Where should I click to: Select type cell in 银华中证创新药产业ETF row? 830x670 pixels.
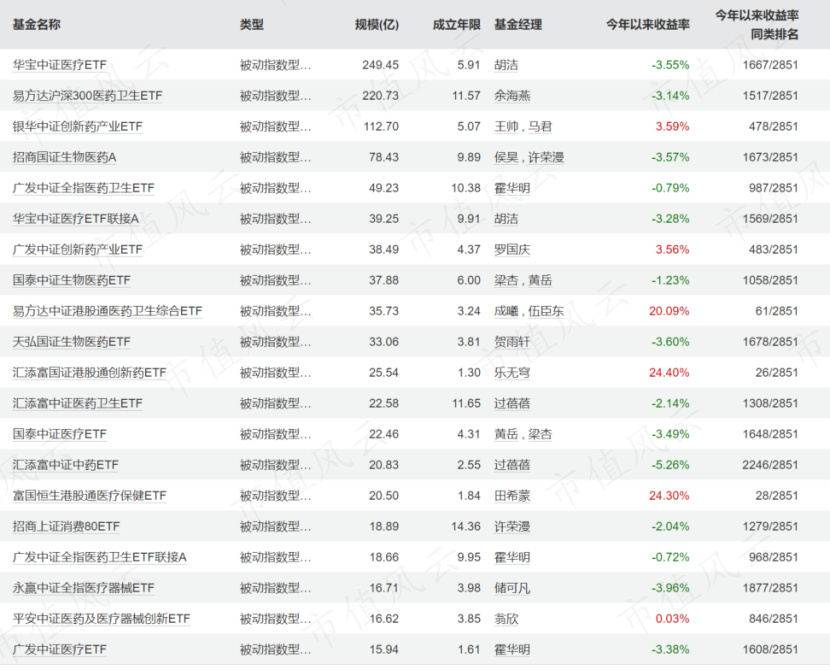275,126
